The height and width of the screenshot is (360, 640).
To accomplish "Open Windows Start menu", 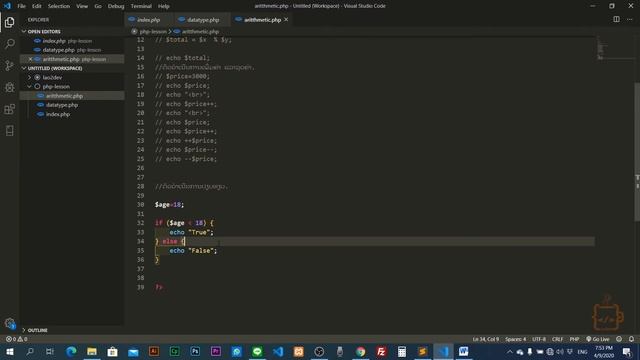I will pyautogui.click(x=9, y=351).
